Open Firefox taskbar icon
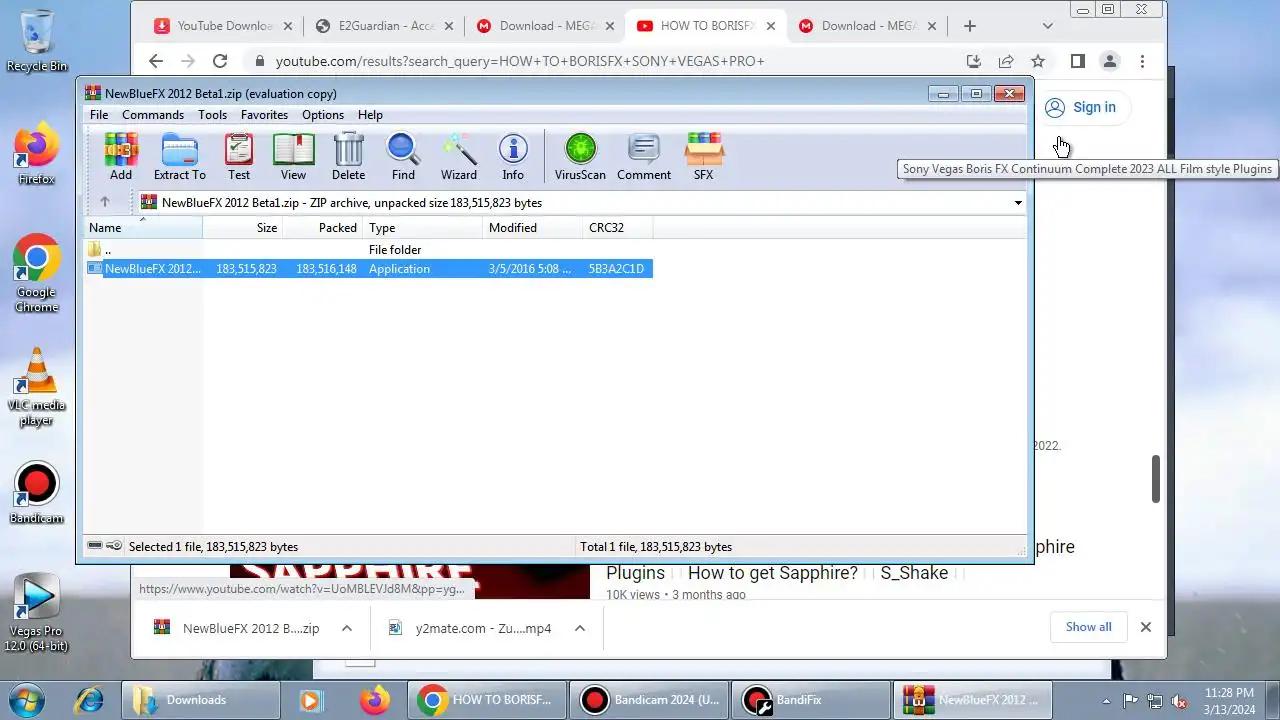Image resolution: width=1280 pixels, height=720 pixels. [375, 700]
